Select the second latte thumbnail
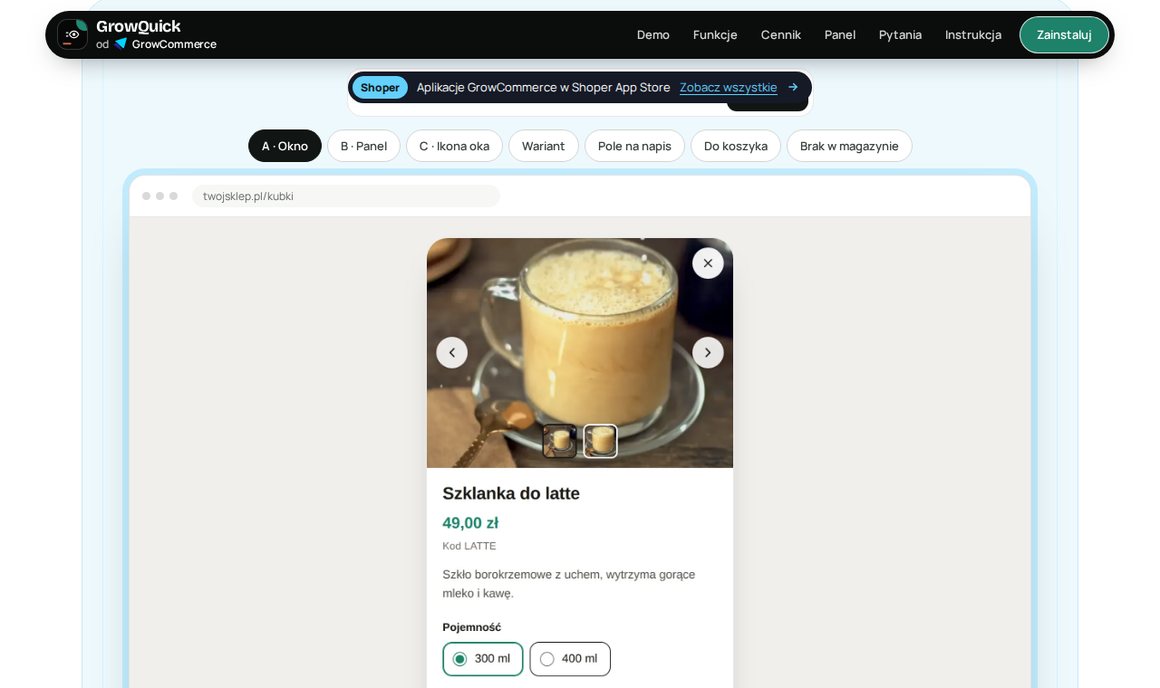The height and width of the screenshot is (688, 1160). pyautogui.click(x=600, y=441)
